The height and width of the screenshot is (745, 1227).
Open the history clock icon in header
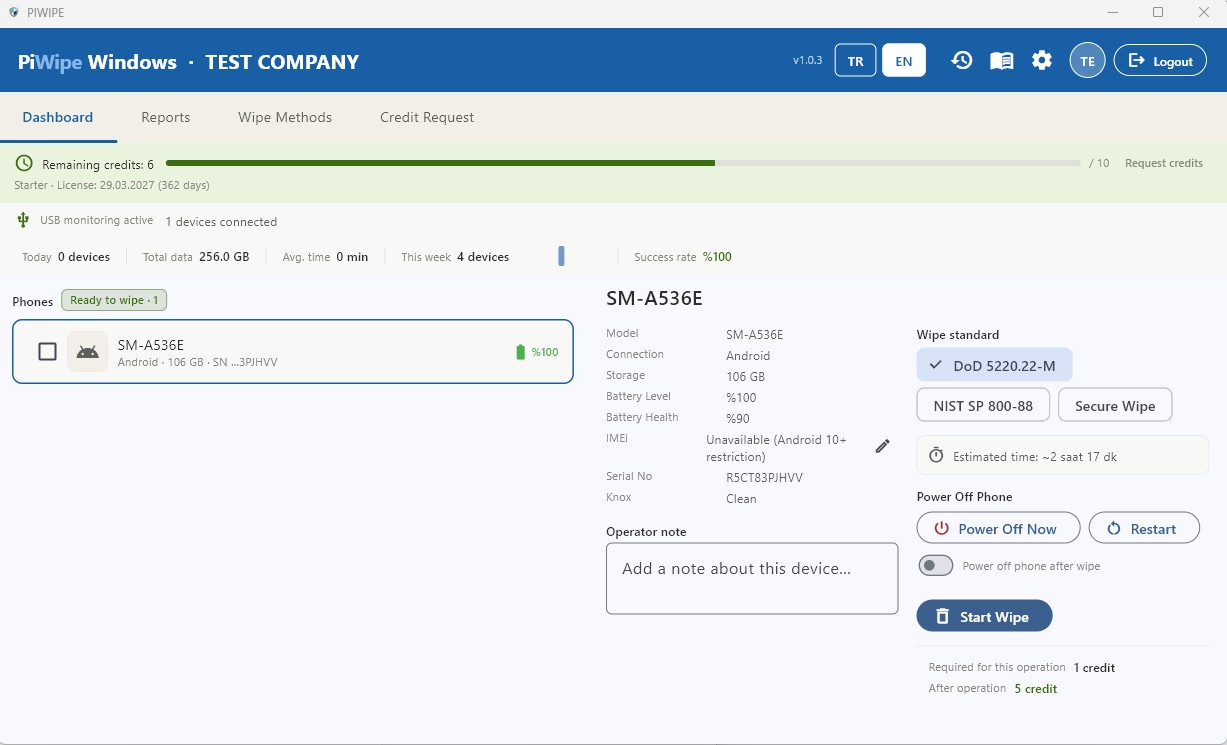tap(961, 61)
